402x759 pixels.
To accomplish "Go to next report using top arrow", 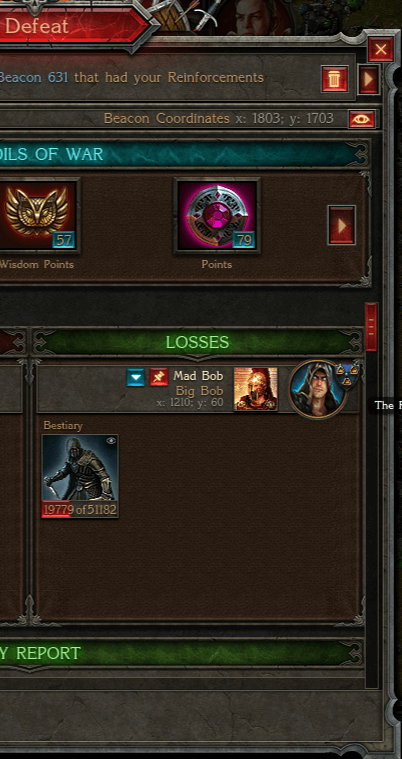I will click(369, 79).
